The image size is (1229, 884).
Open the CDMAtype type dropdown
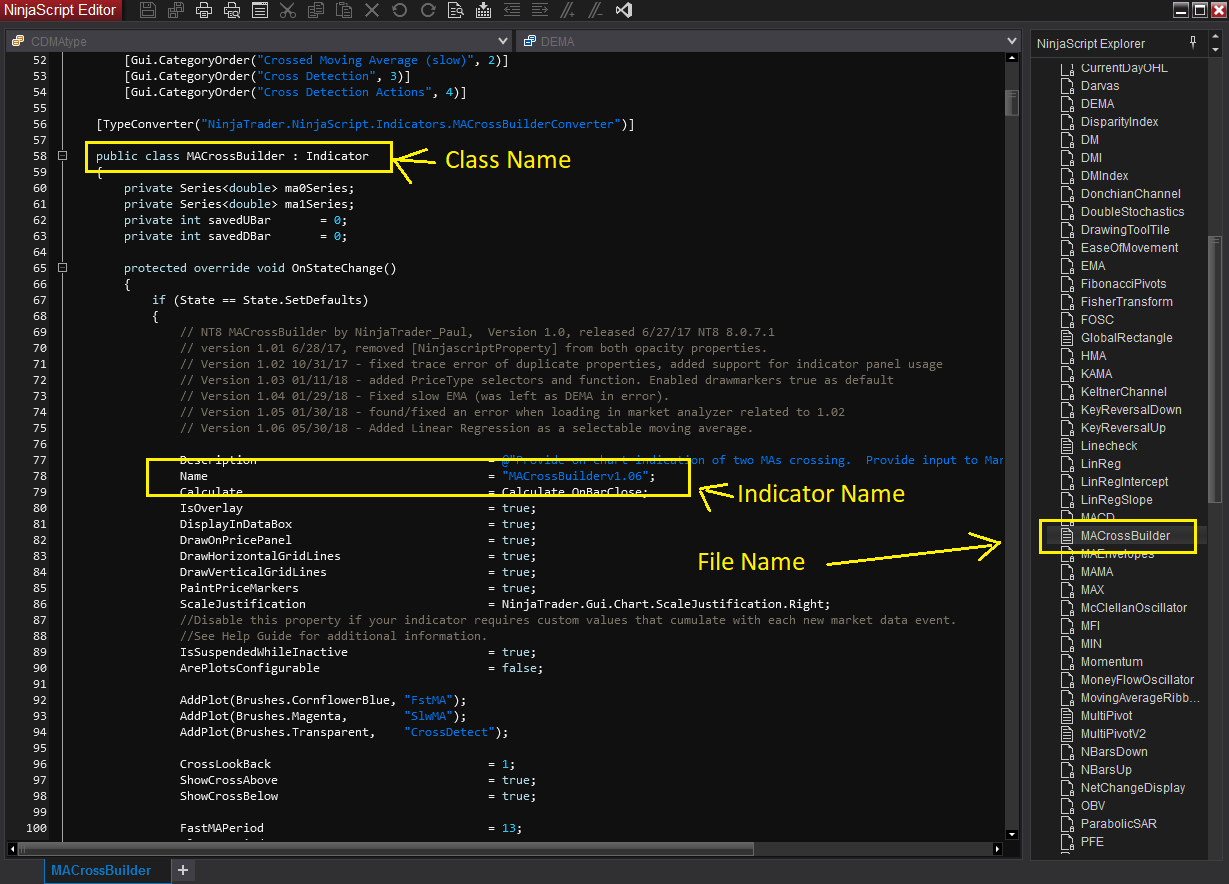(x=260, y=42)
